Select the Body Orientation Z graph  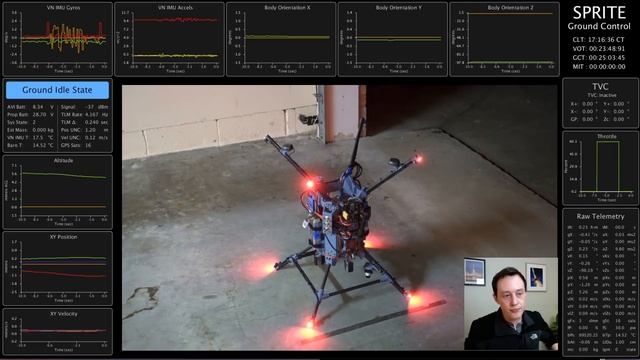[x=504, y=39]
